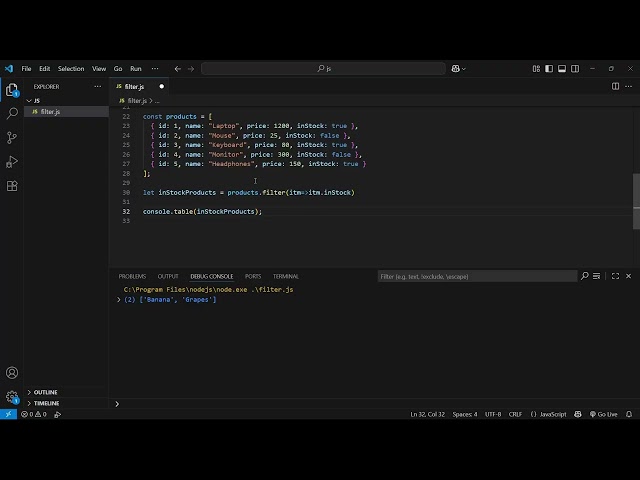Image resolution: width=640 pixels, height=480 pixels.
Task: Open the Copilot dropdown arrow
Action: (x=464, y=69)
